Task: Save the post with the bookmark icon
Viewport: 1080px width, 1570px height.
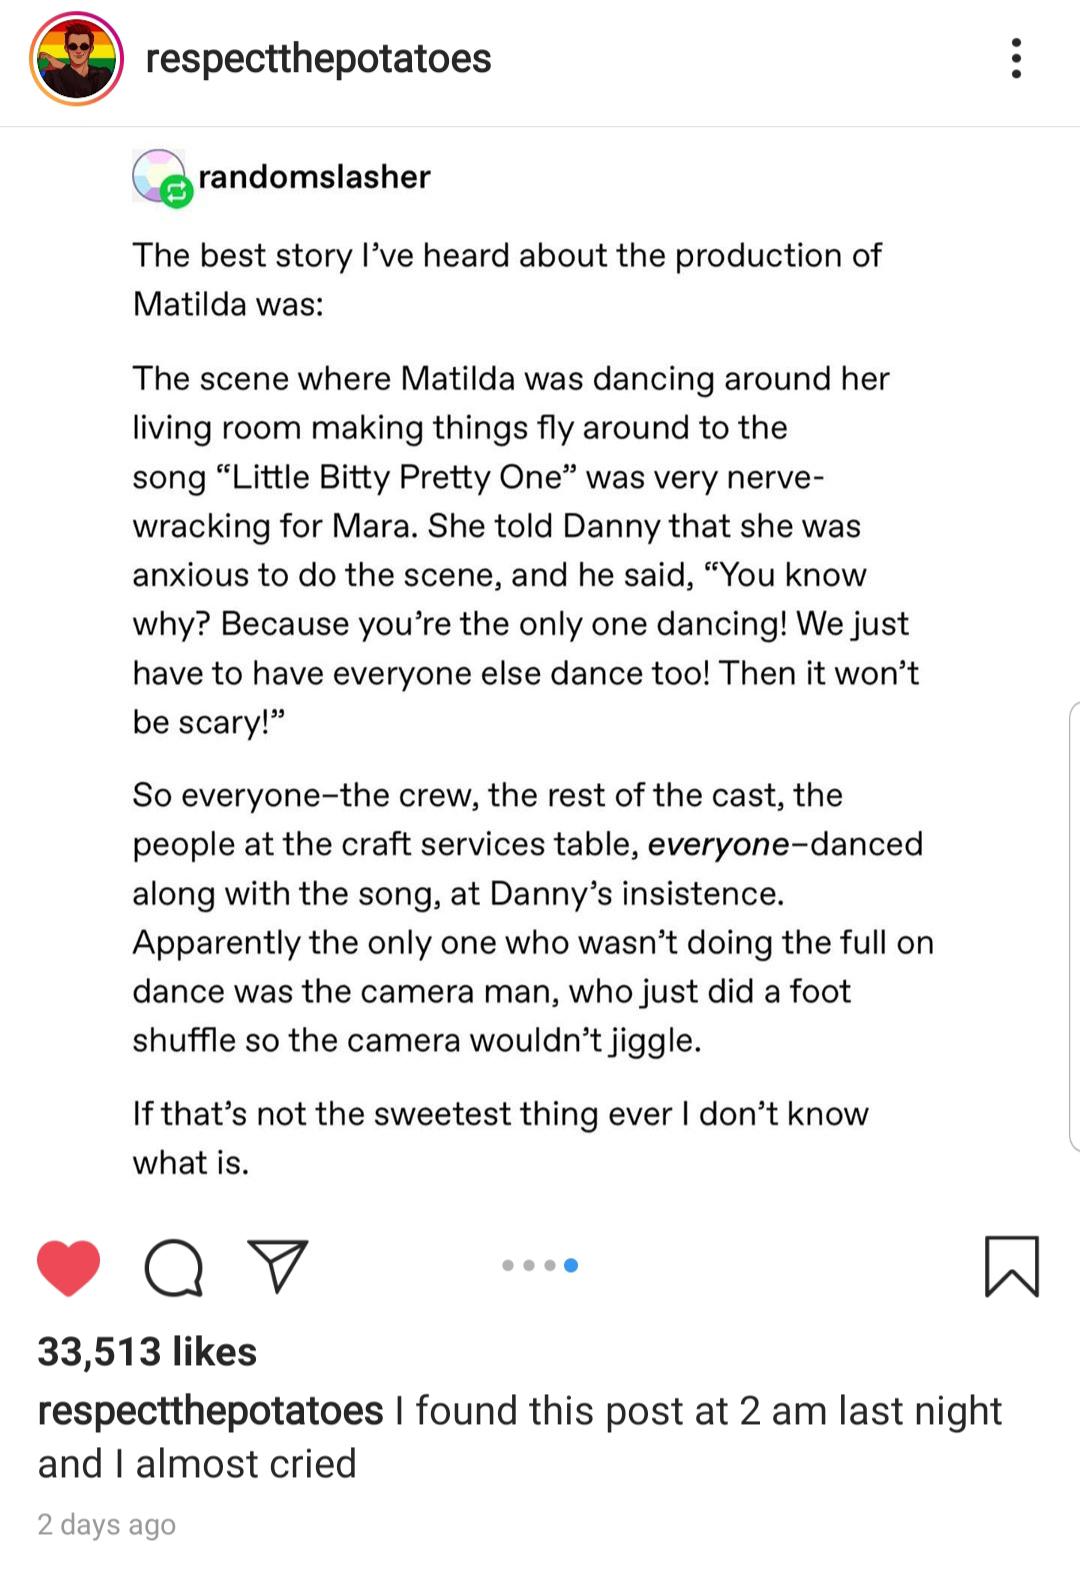Action: pos(1011,1266)
